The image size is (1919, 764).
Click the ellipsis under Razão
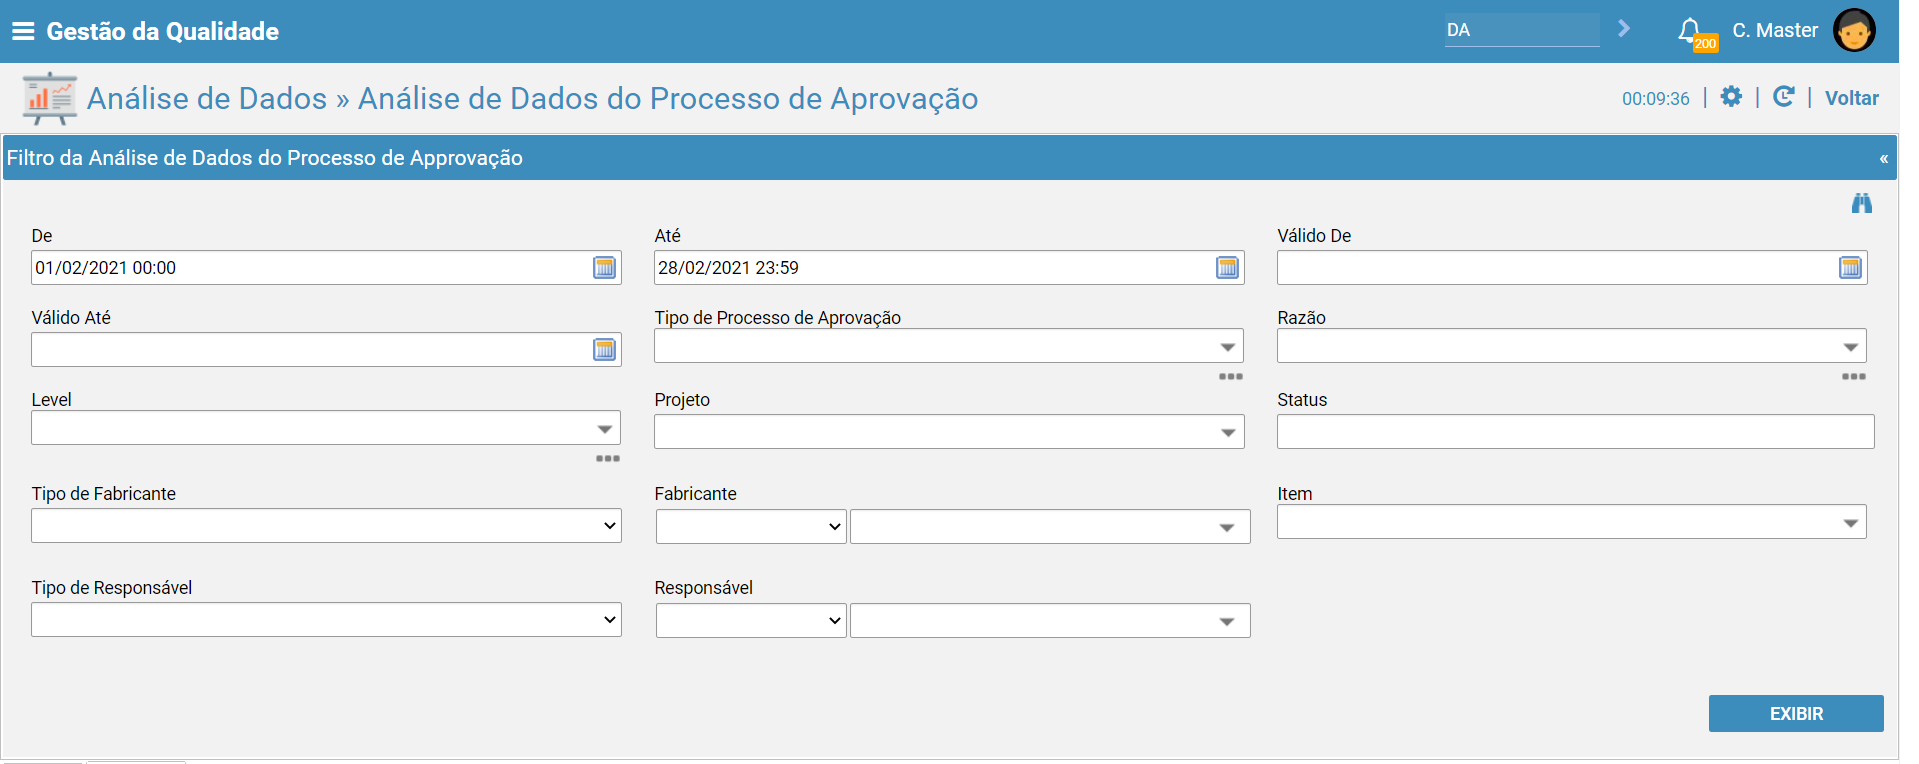1854,377
